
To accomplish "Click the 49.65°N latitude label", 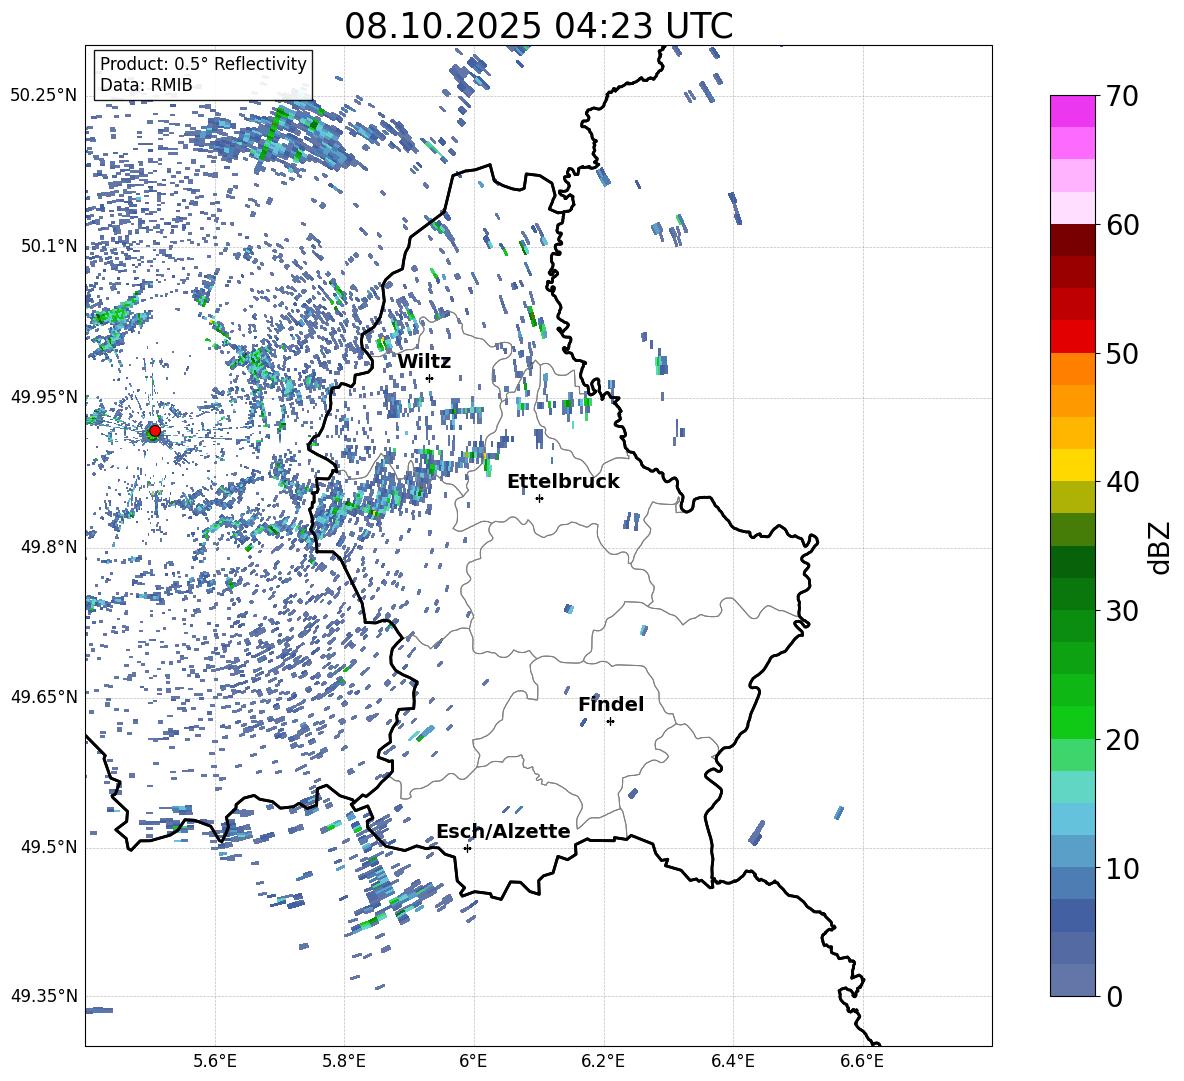I will pyautogui.click(x=43, y=696).
